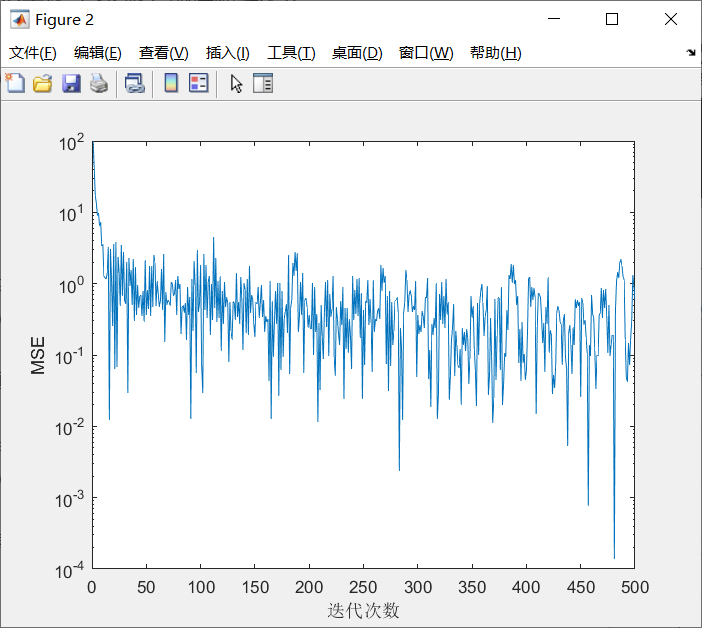Open the 桌面(D) menu
This screenshot has width=702, height=628.
(357, 53)
